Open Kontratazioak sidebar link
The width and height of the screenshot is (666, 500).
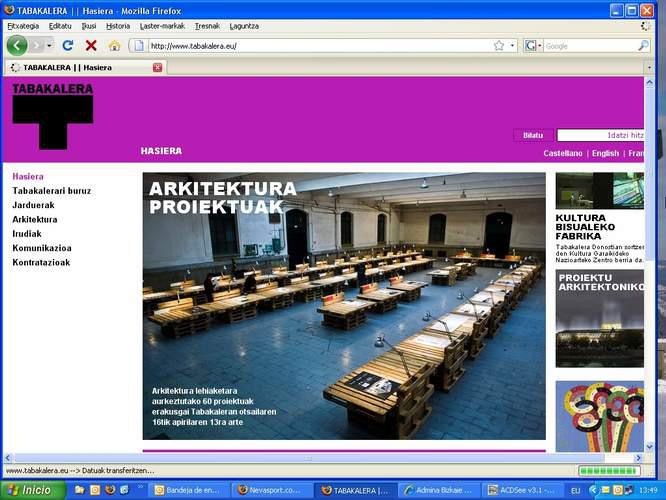pos(41,263)
